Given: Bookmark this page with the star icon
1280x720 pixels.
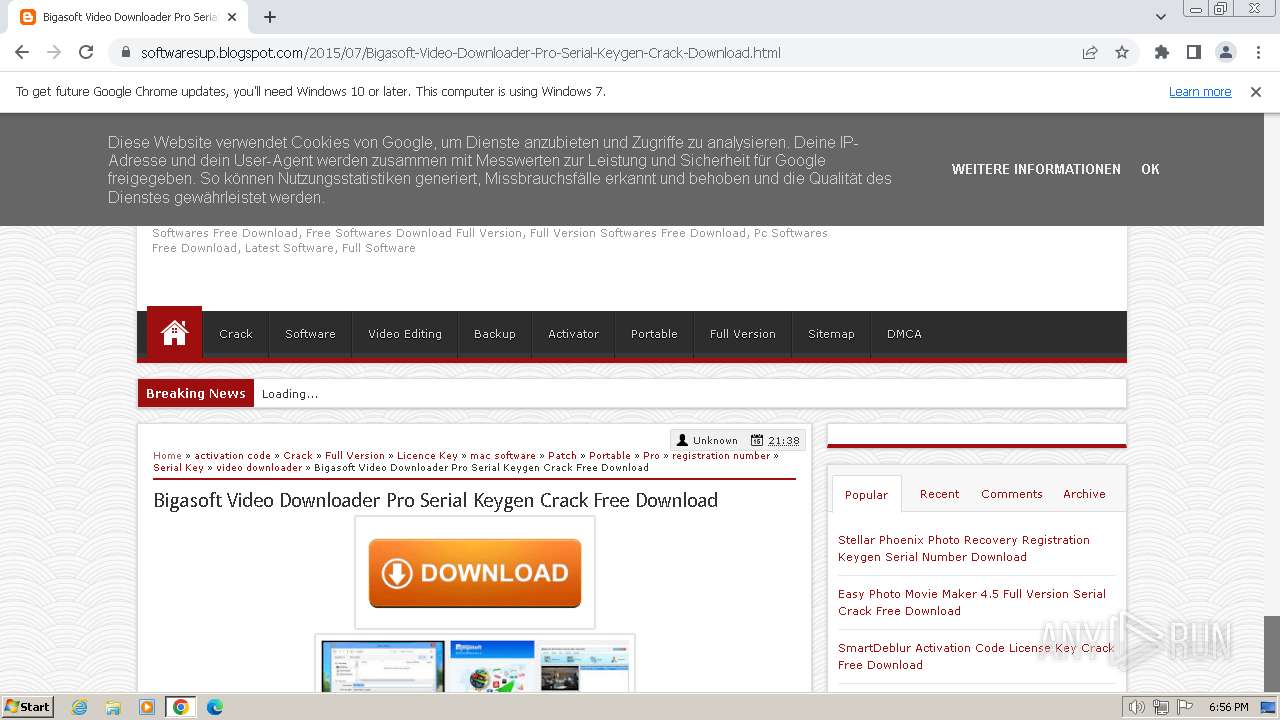Looking at the screenshot, I should click(1122, 53).
